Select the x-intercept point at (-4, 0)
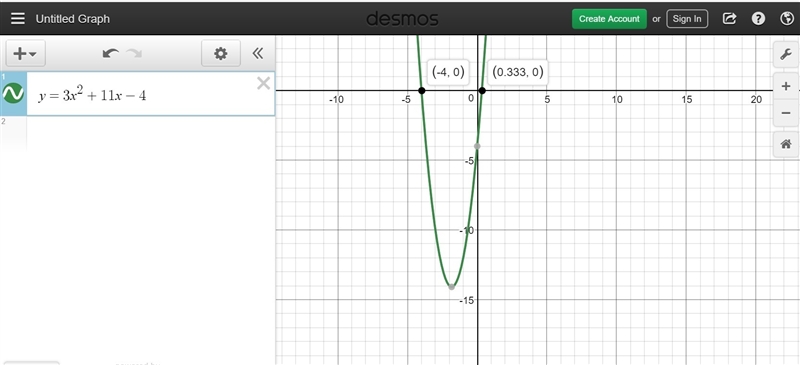 pos(421,90)
